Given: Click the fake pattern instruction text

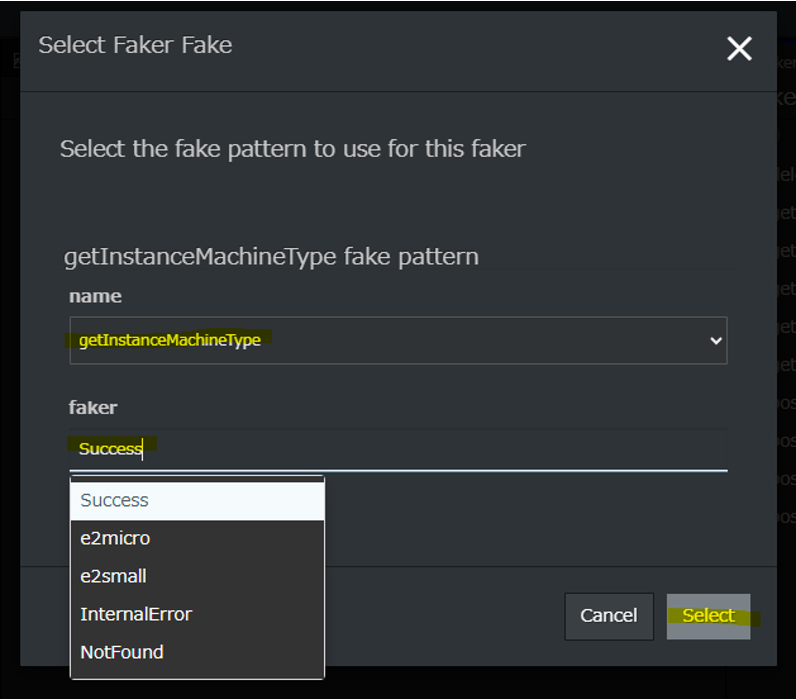Looking at the screenshot, I should (x=292, y=149).
